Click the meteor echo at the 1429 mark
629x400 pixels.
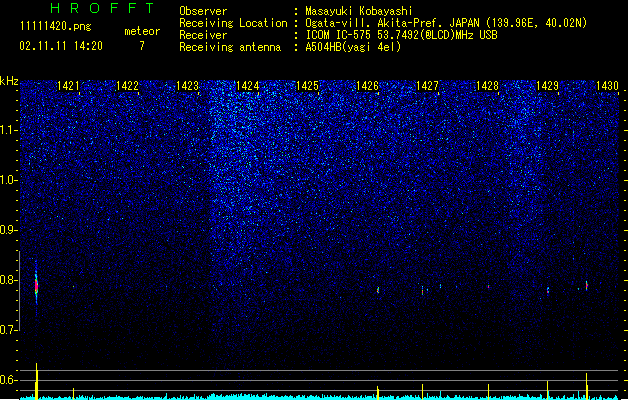pyautogui.click(x=548, y=291)
